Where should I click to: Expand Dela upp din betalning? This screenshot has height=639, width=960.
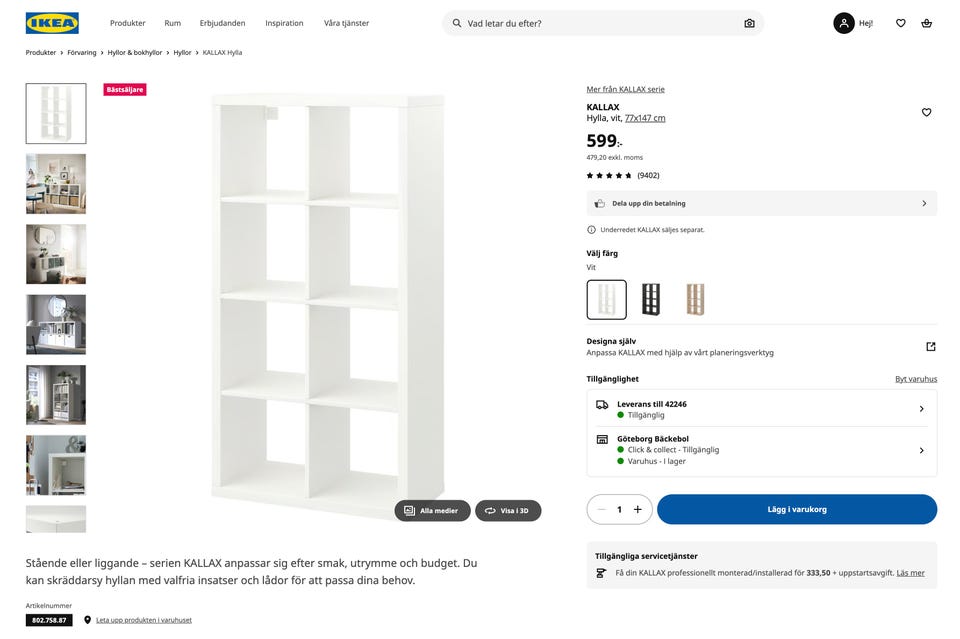click(x=762, y=203)
